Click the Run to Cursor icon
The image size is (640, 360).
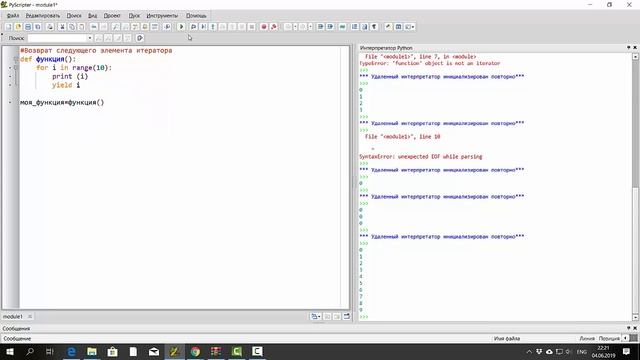coord(203,27)
